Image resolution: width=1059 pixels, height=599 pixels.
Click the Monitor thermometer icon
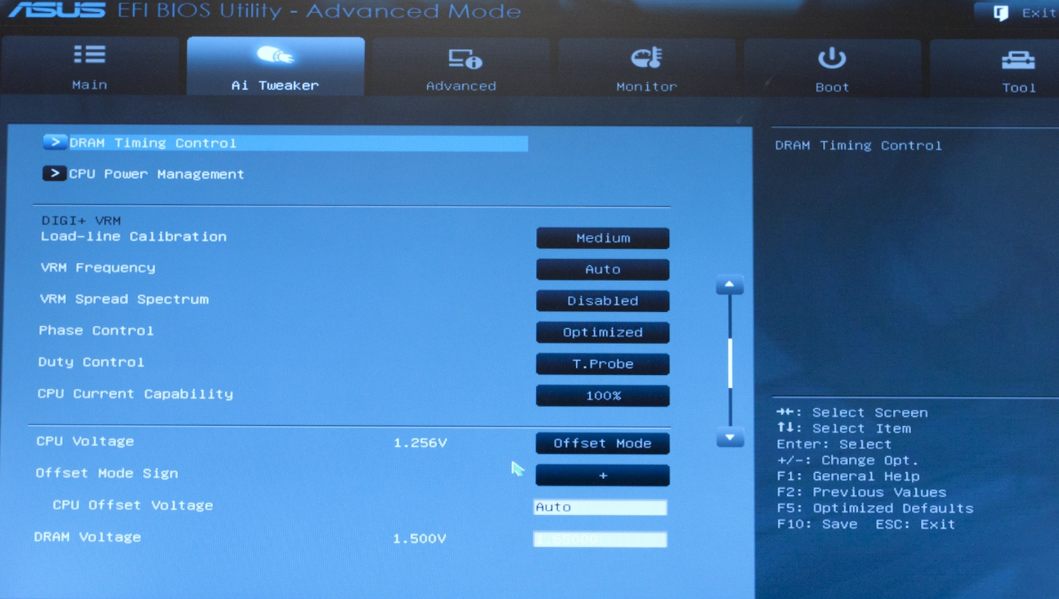click(x=646, y=57)
